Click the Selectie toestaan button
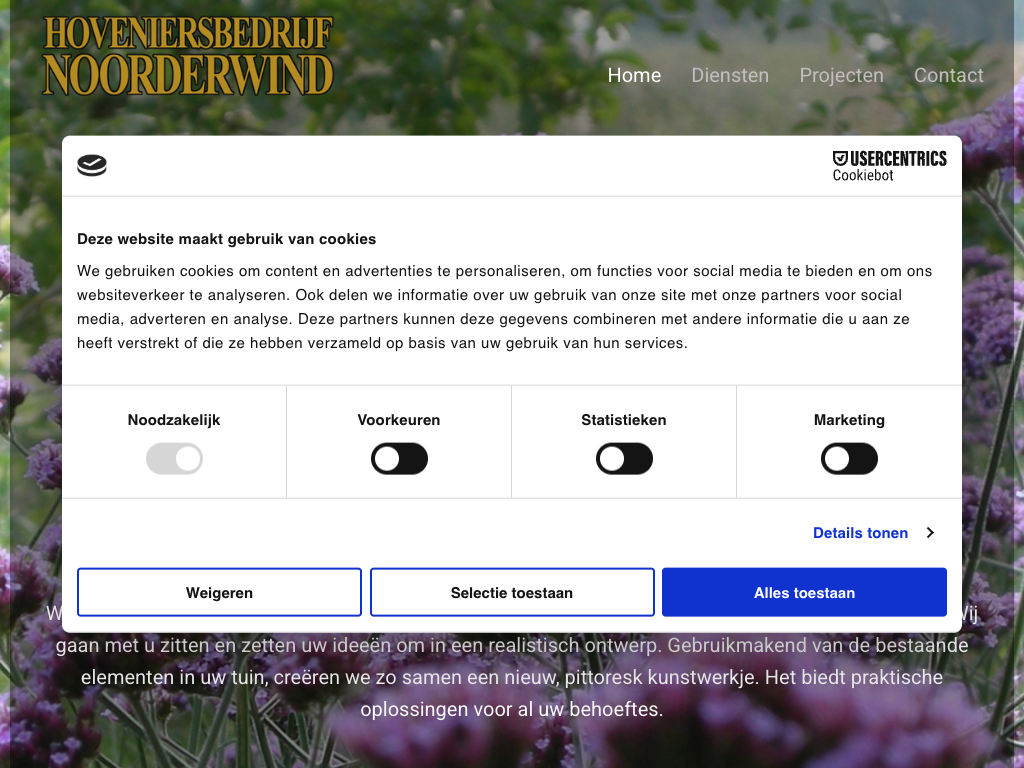 pos(512,593)
